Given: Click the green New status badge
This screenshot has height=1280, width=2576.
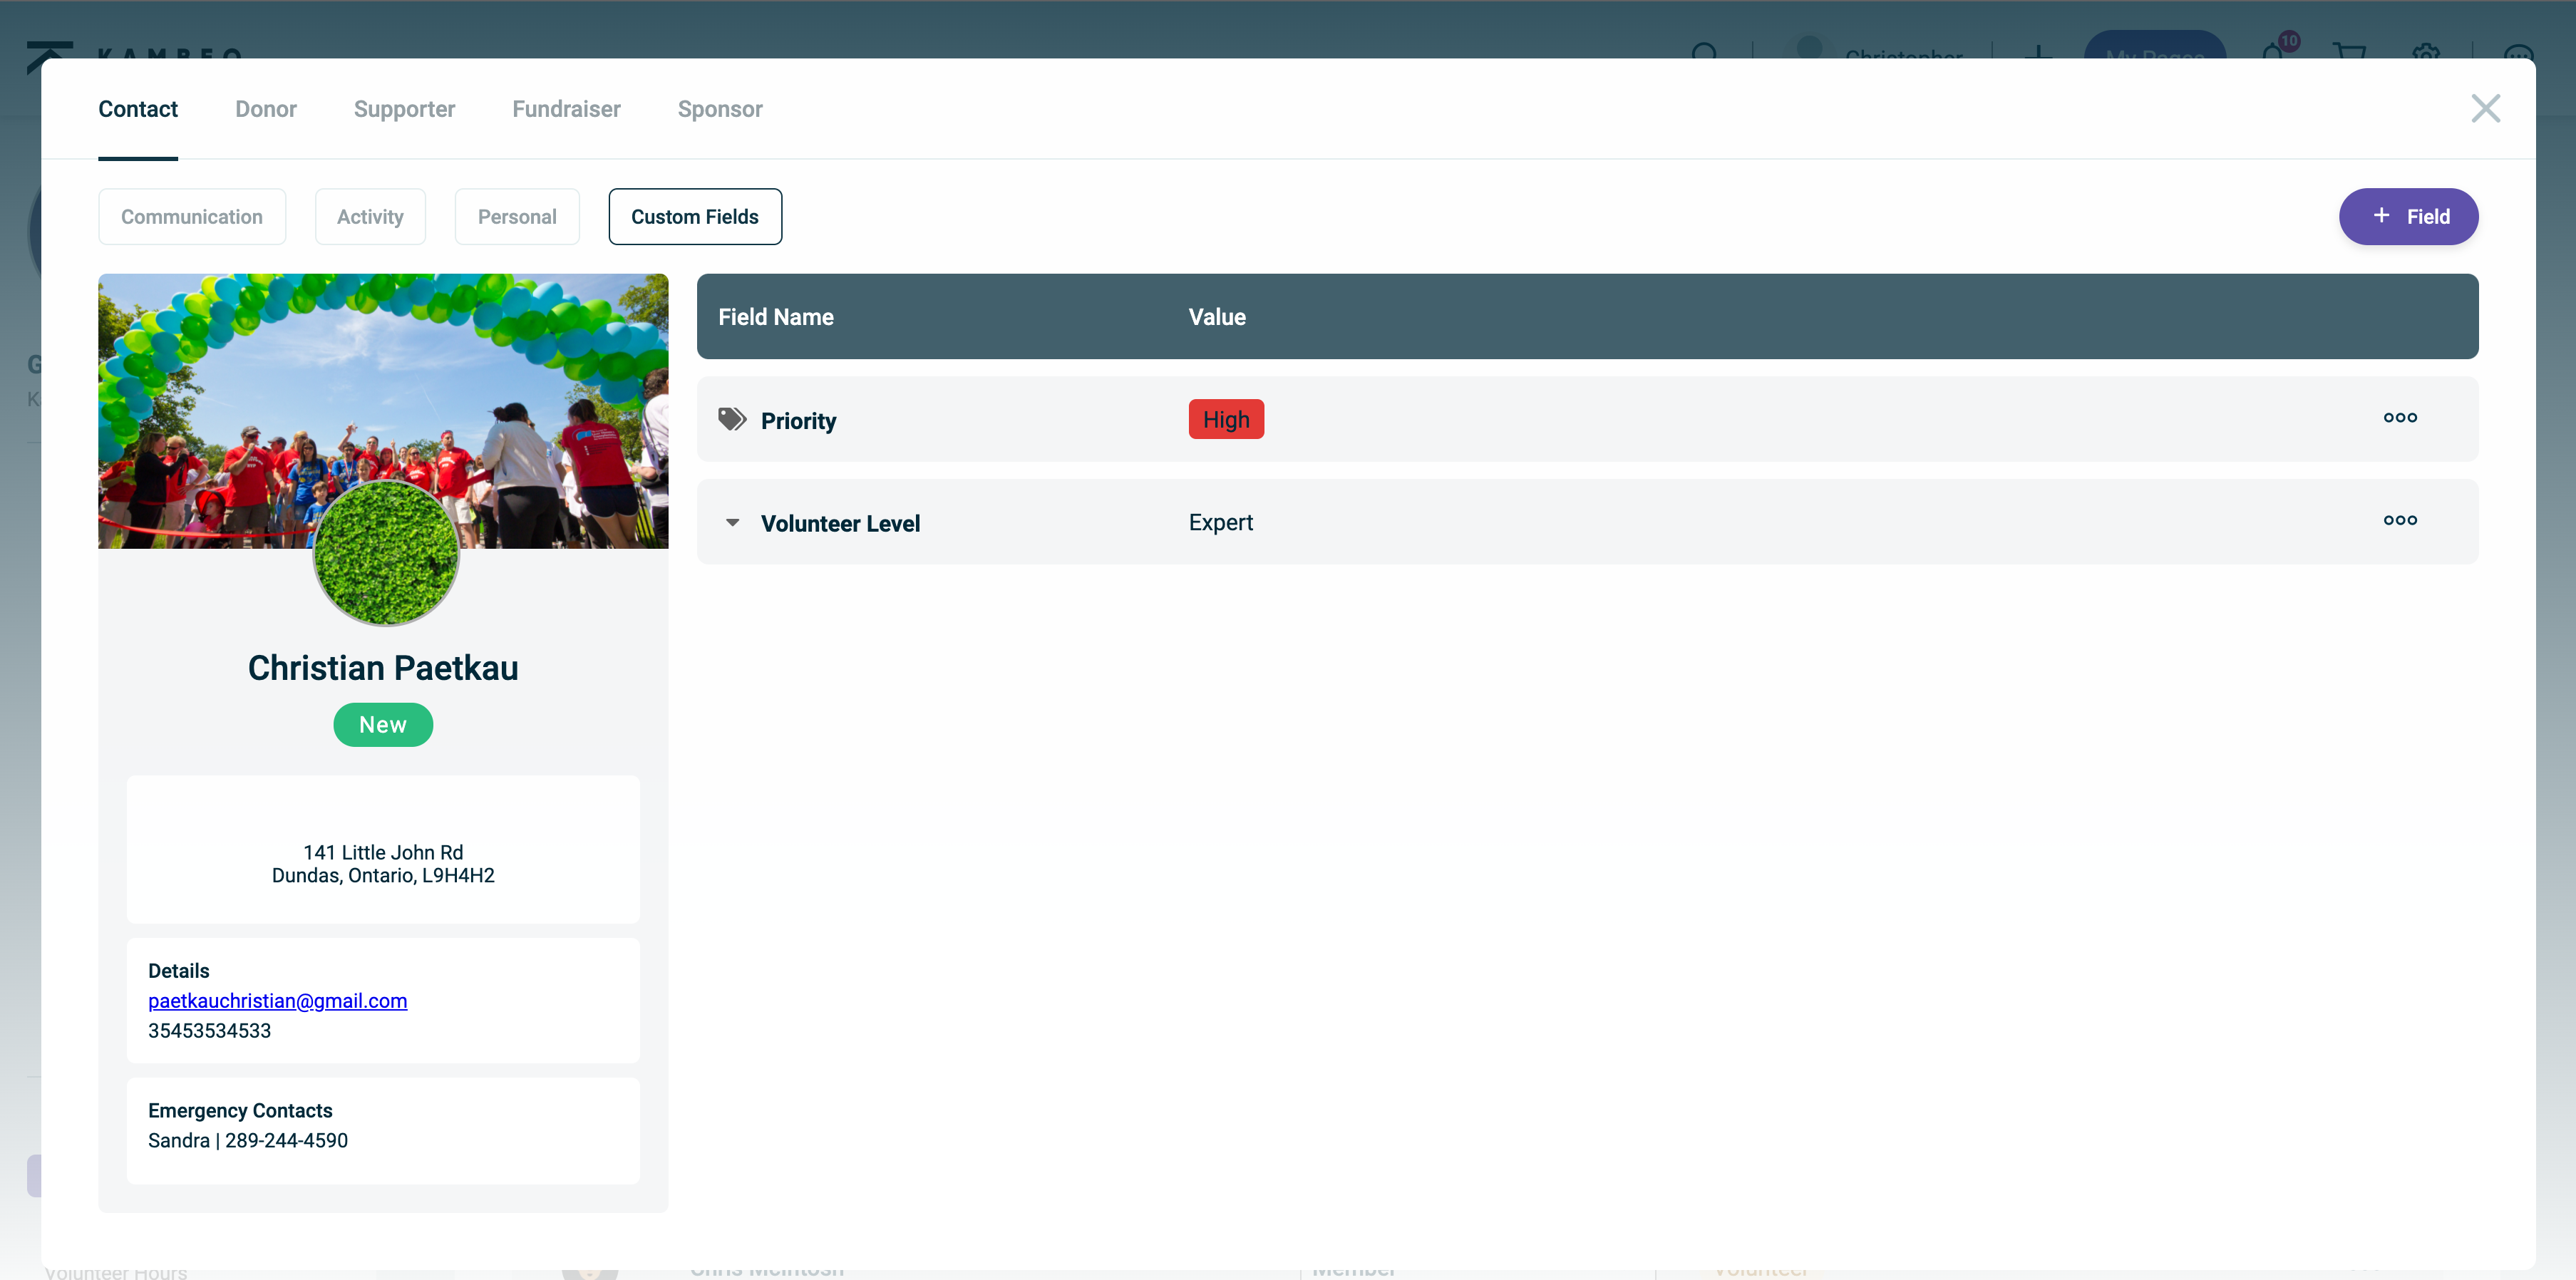Looking at the screenshot, I should (x=383, y=724).
